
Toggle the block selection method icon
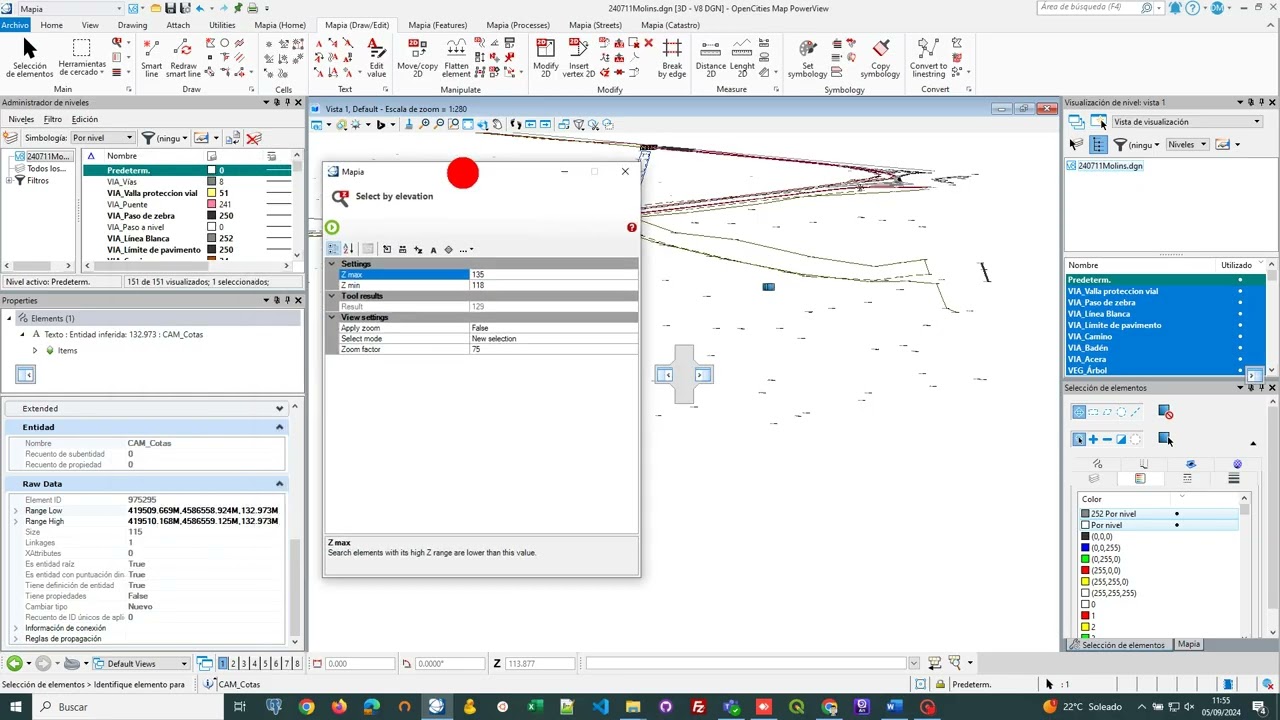pos(1093,412)
